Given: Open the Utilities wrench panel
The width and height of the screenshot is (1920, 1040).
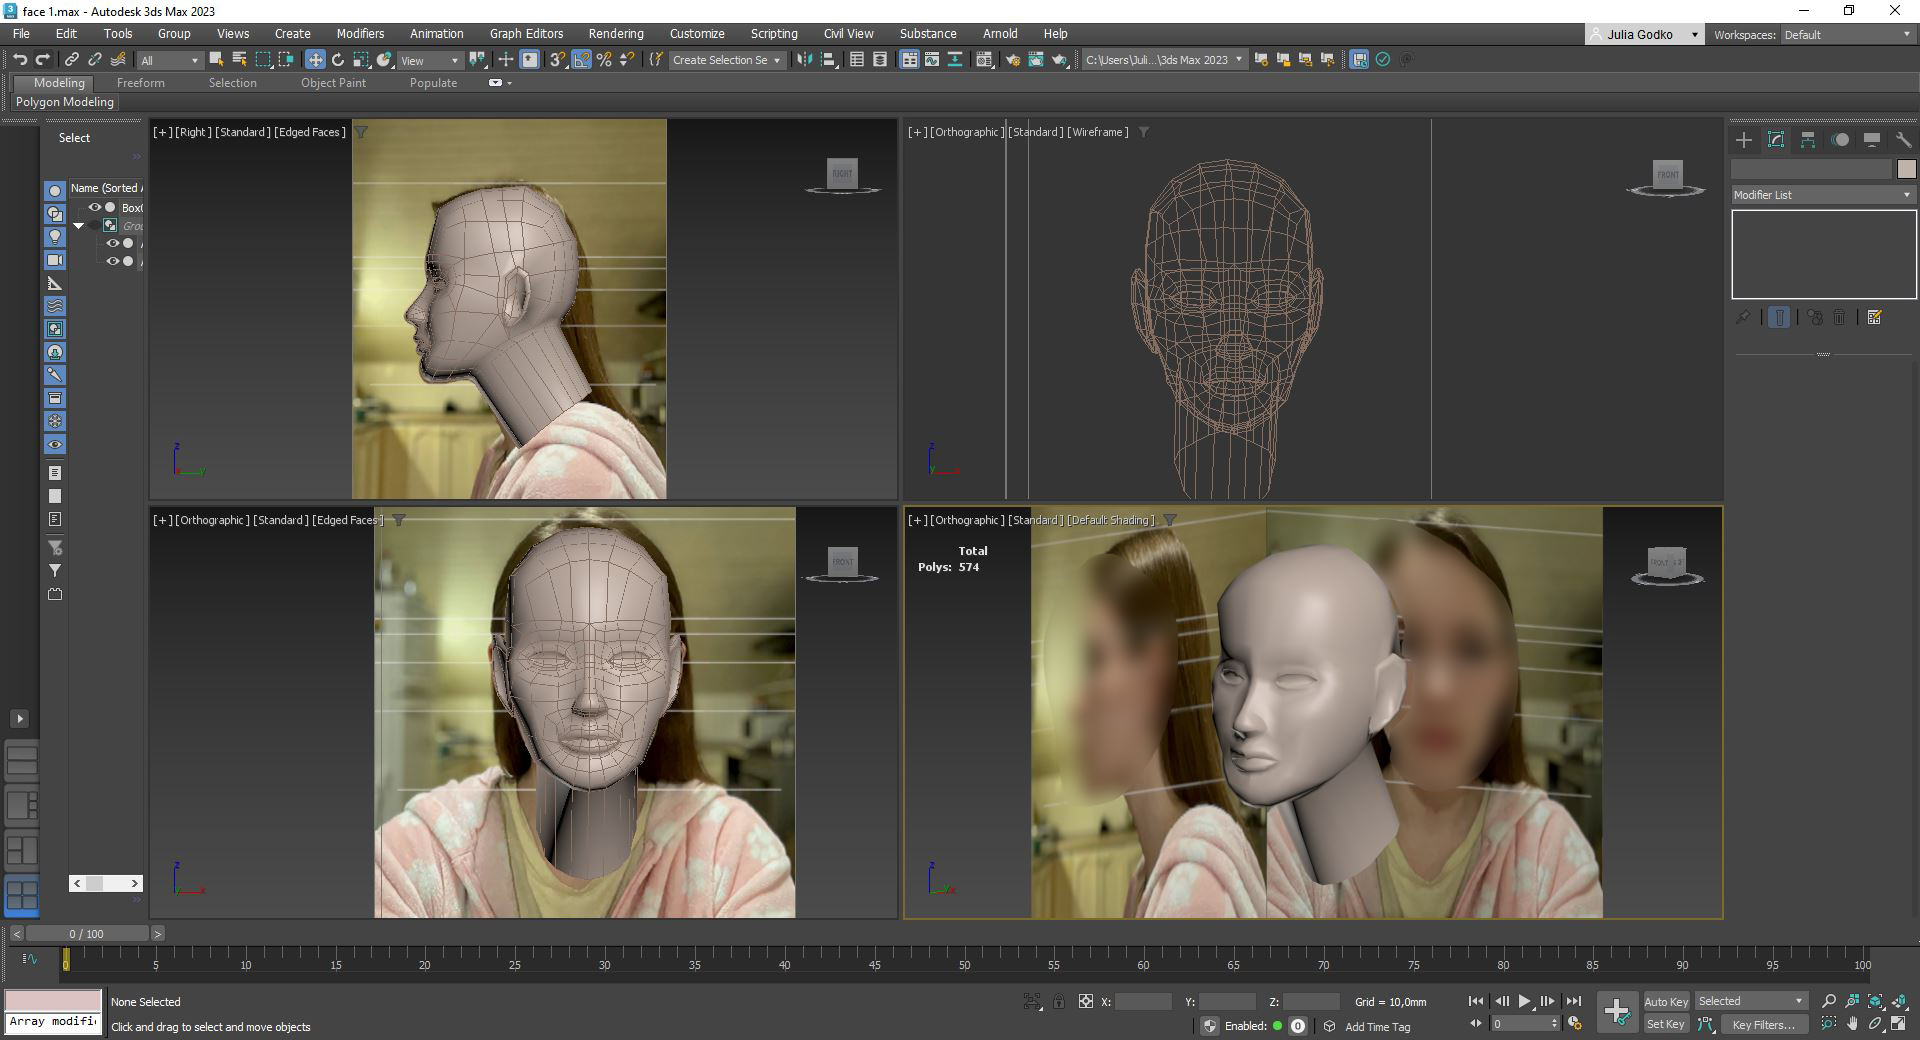Looking at the screenshot, I should (1903, 140).
